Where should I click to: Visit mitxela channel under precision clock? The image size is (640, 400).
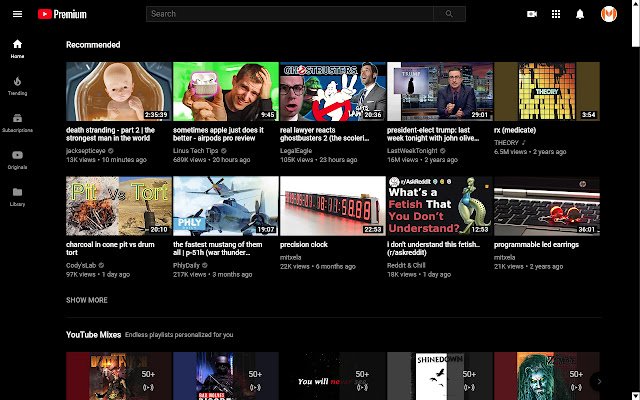click(291, 258)
